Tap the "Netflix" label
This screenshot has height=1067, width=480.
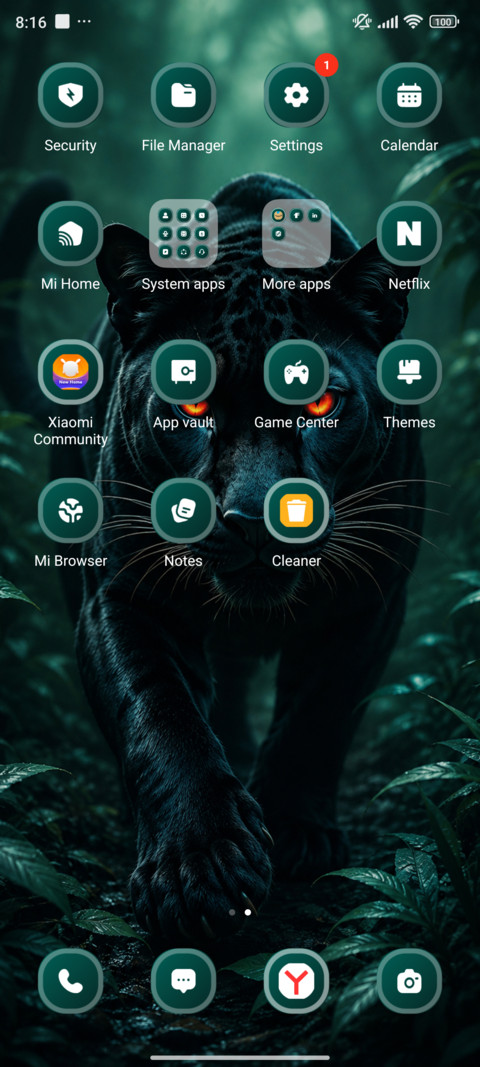click(409, 284)
